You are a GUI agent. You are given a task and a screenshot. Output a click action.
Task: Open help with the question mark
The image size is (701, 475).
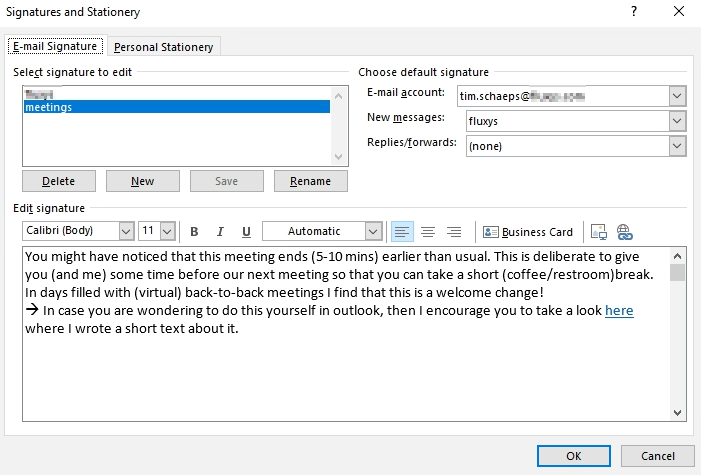click(x=634, y=11)
